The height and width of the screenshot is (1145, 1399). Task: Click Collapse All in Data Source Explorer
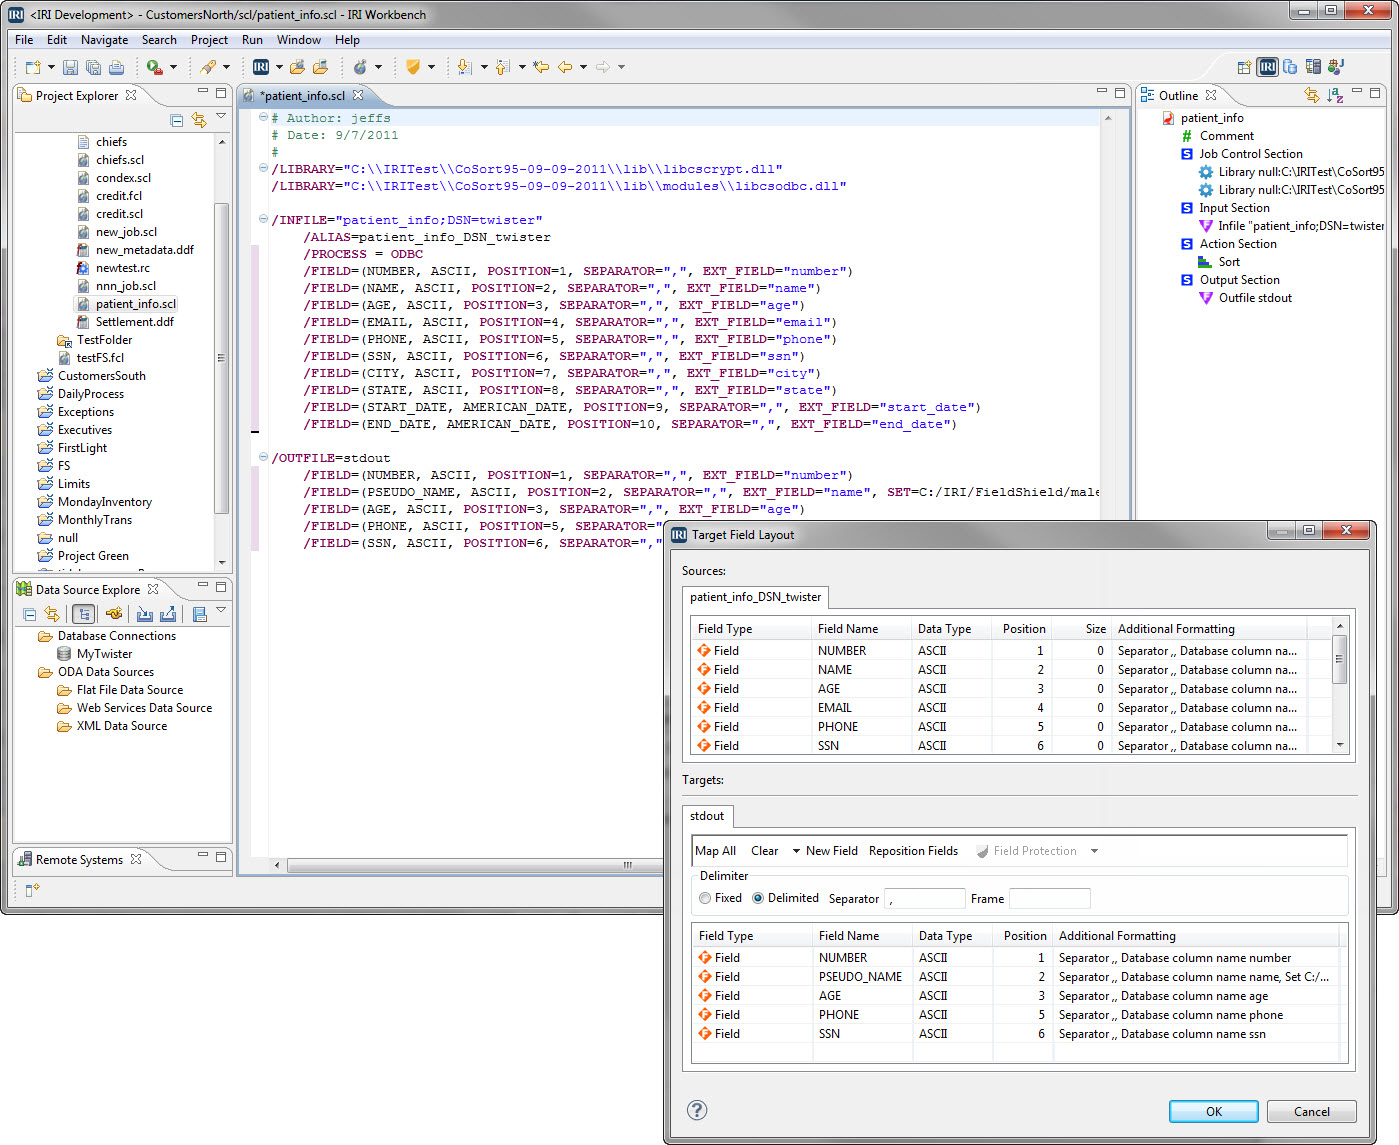pyautogui.click(x=30, y=614)
